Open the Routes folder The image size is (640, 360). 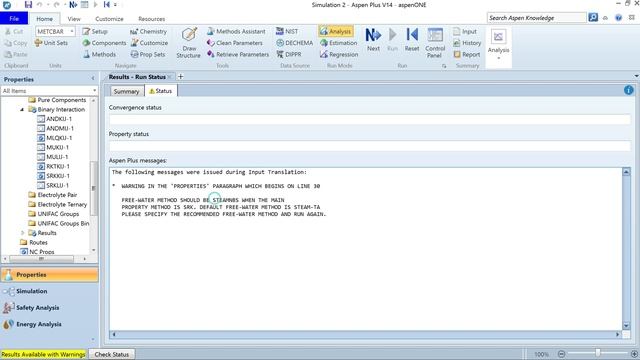tap(33, 242)
